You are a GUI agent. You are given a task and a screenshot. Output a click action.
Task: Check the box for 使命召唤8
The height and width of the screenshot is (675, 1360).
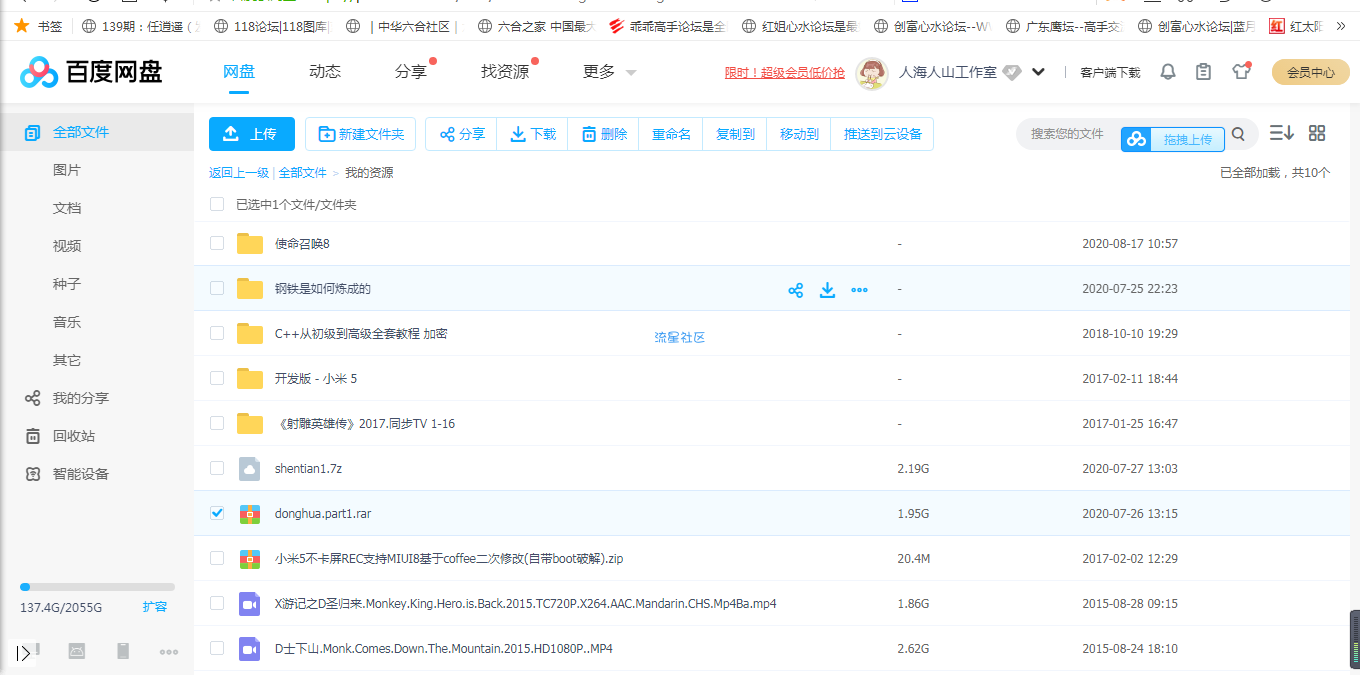(217, 243)
